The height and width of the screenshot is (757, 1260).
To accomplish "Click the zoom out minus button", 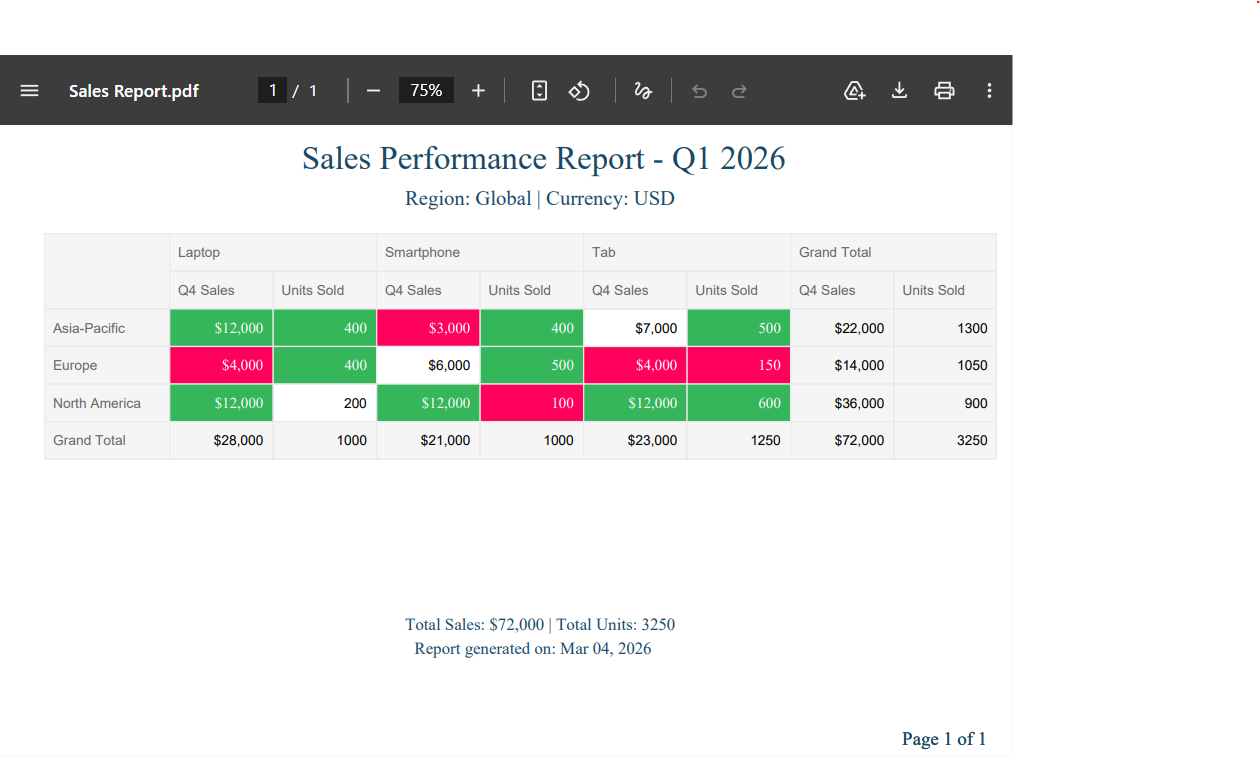I will tap(373, 91).
